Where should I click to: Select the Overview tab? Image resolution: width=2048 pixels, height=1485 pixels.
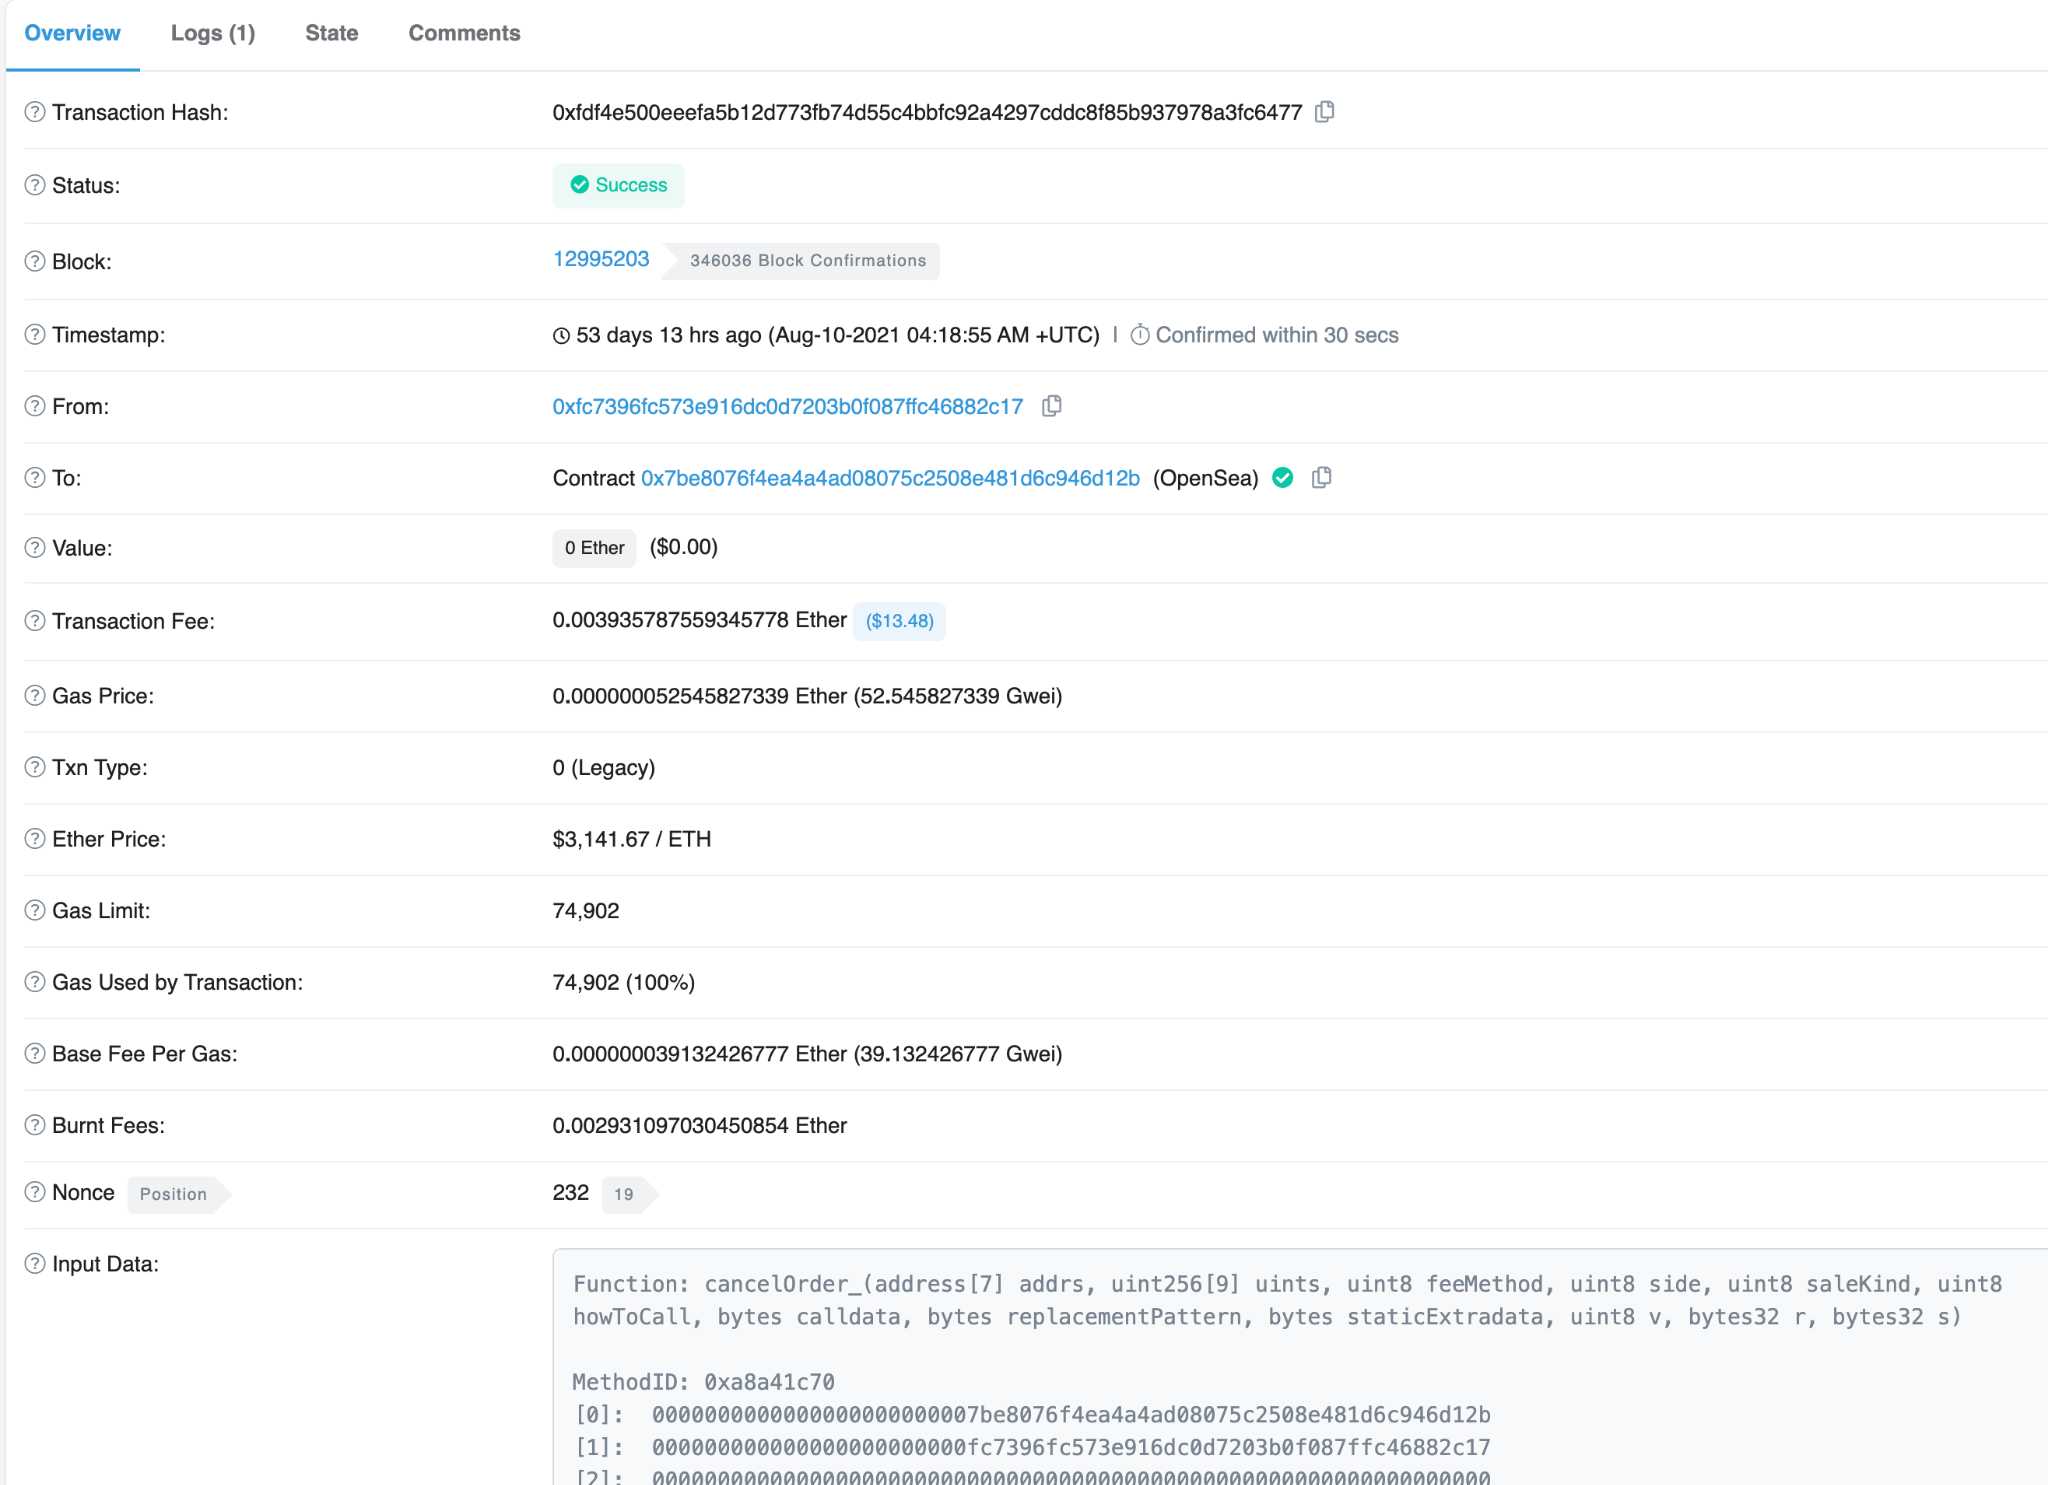[x=72, y=33]
